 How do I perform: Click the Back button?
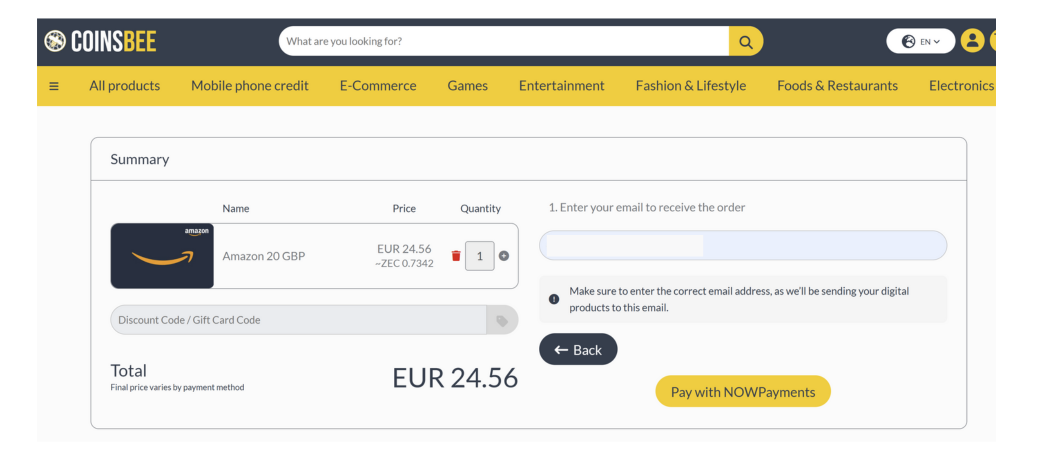click(x=578, y=350)
